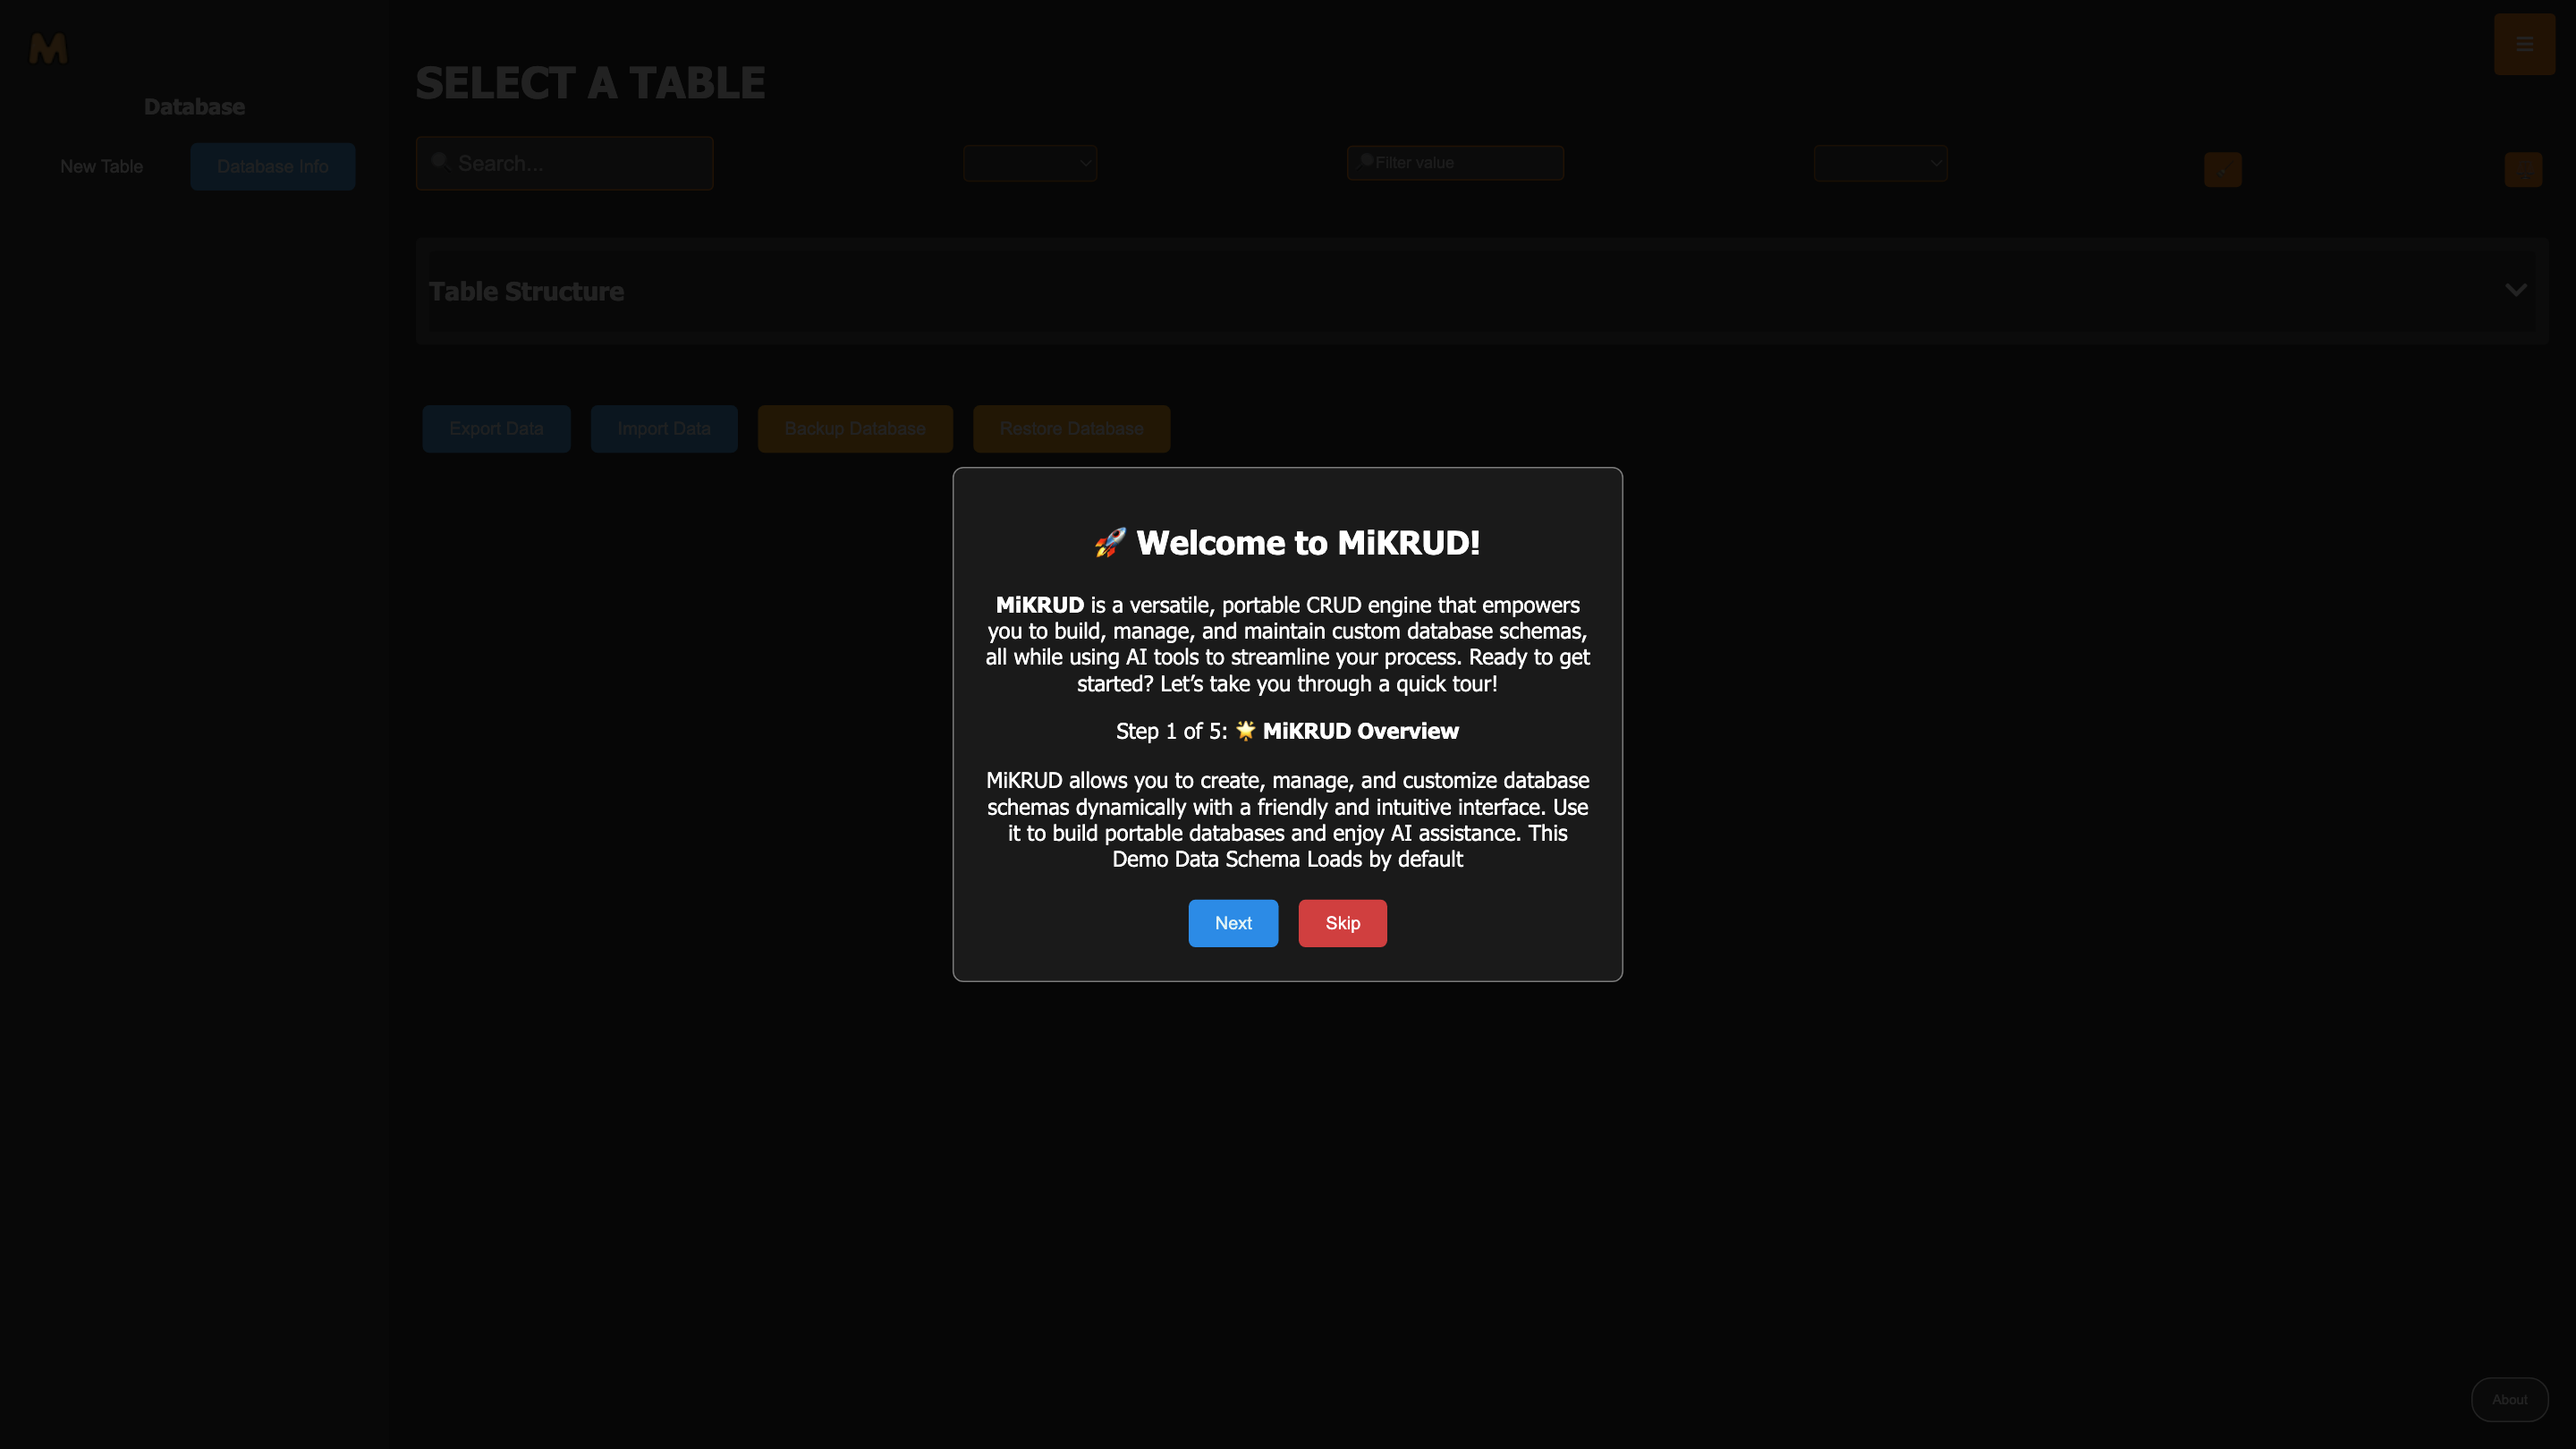Screen dimensions: 2576x1449
Task: Click the filter value magnifier icon
Action: click(x=1366, y=160)
